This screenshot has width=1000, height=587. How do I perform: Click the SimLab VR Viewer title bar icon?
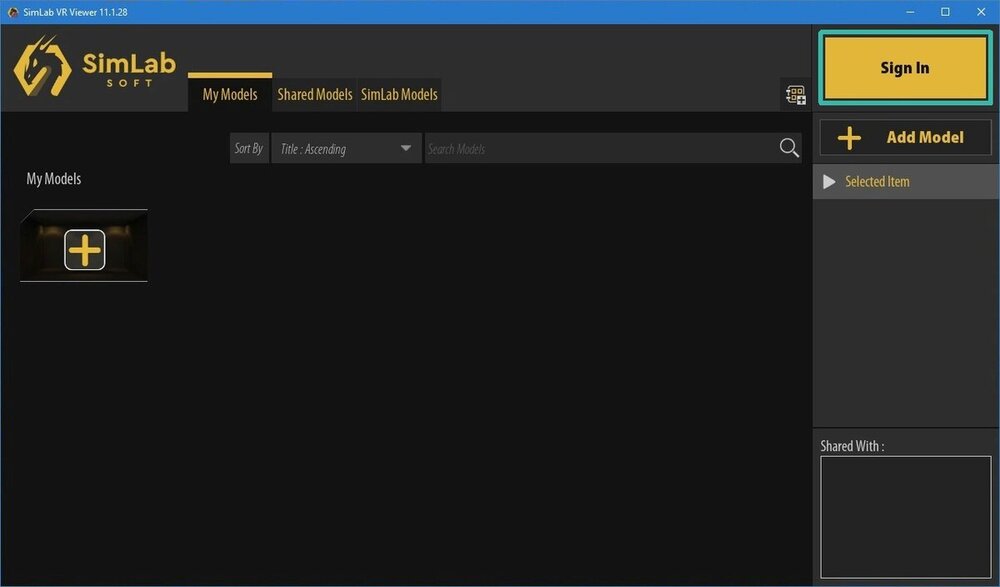click(x=13, y=12)
